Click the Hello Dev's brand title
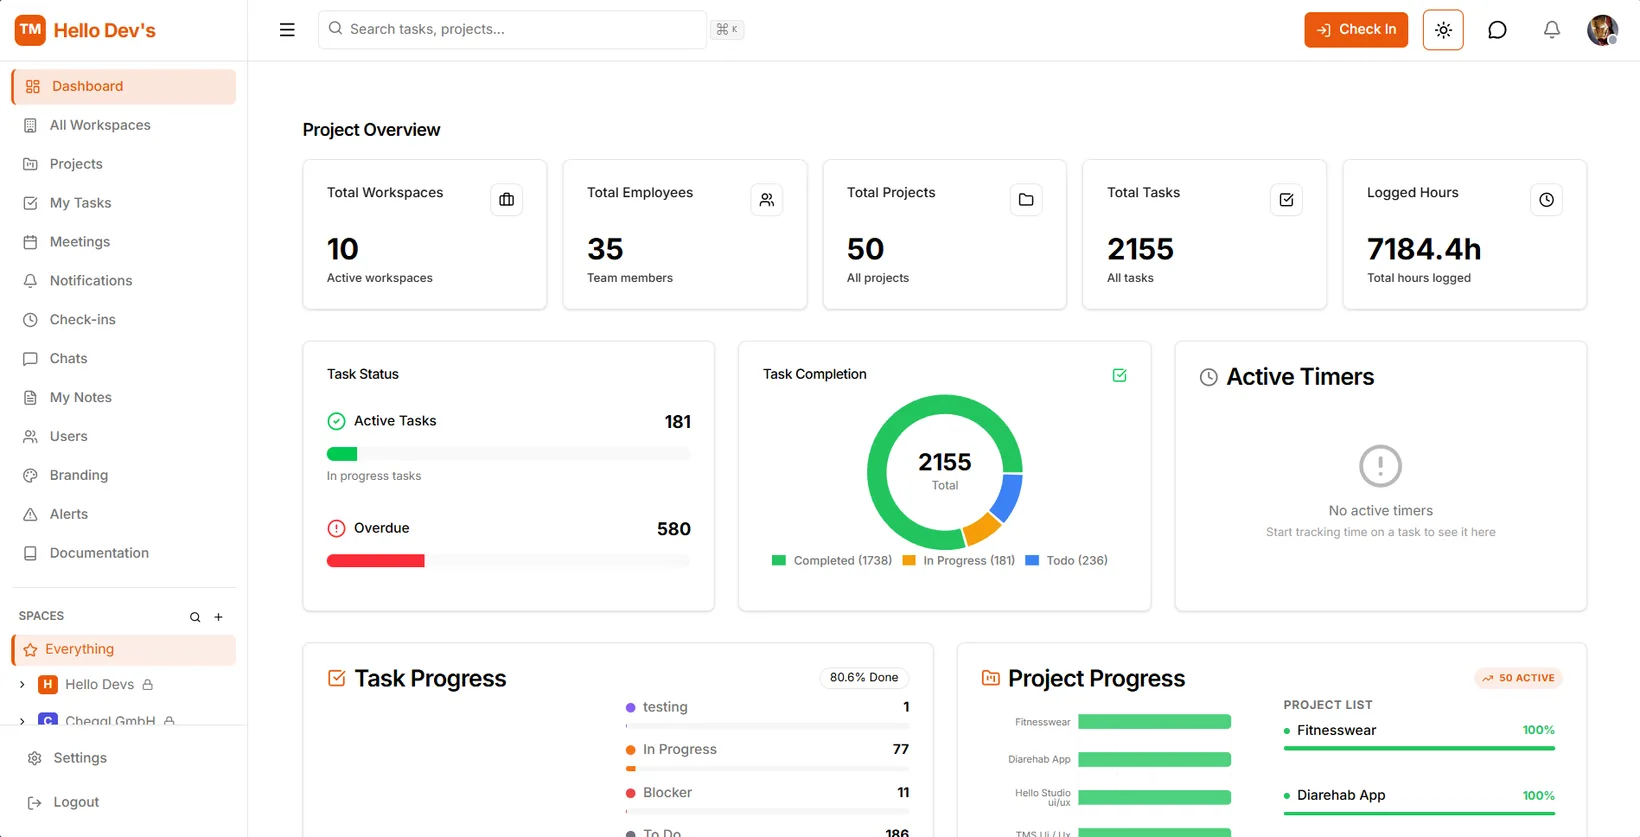Viewport: 1640px width, 837px height. 105,31
